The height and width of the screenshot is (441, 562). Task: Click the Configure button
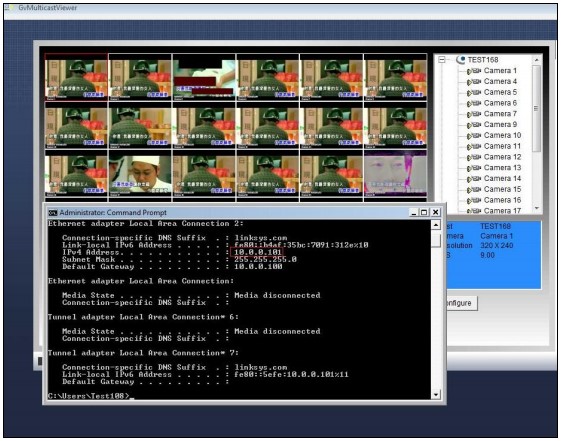462,303
